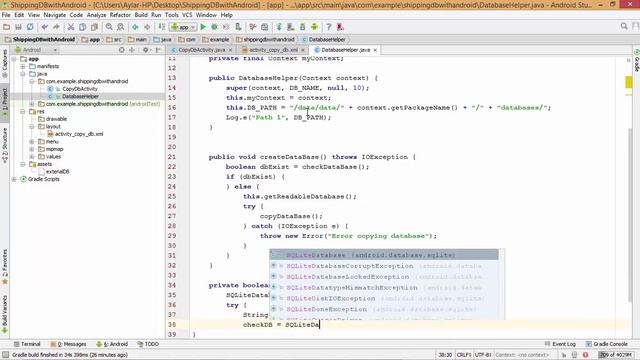The height and width of the screenshot is (360, 640).
Task: Open the Navigate menu
Action: point(55,15)
